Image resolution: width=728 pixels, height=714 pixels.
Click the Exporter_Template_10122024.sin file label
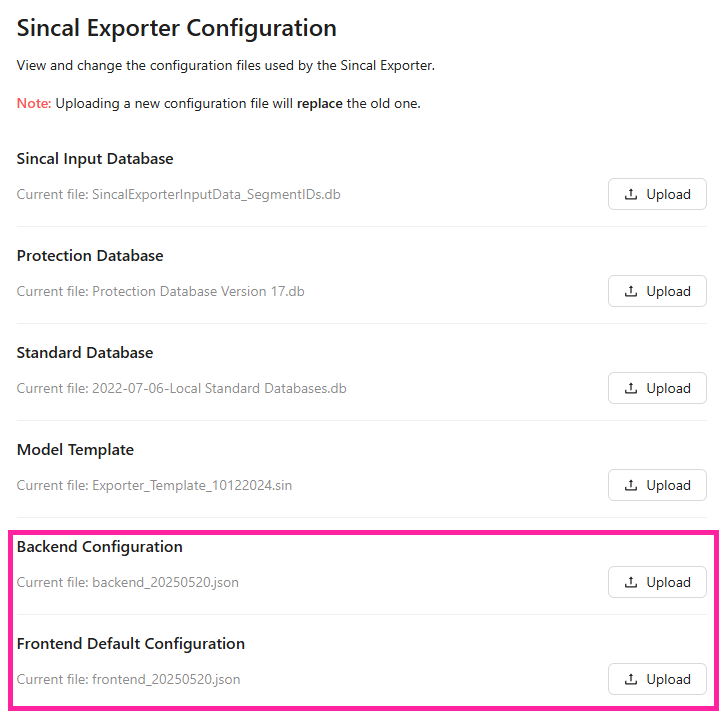(x=192, y=485)
